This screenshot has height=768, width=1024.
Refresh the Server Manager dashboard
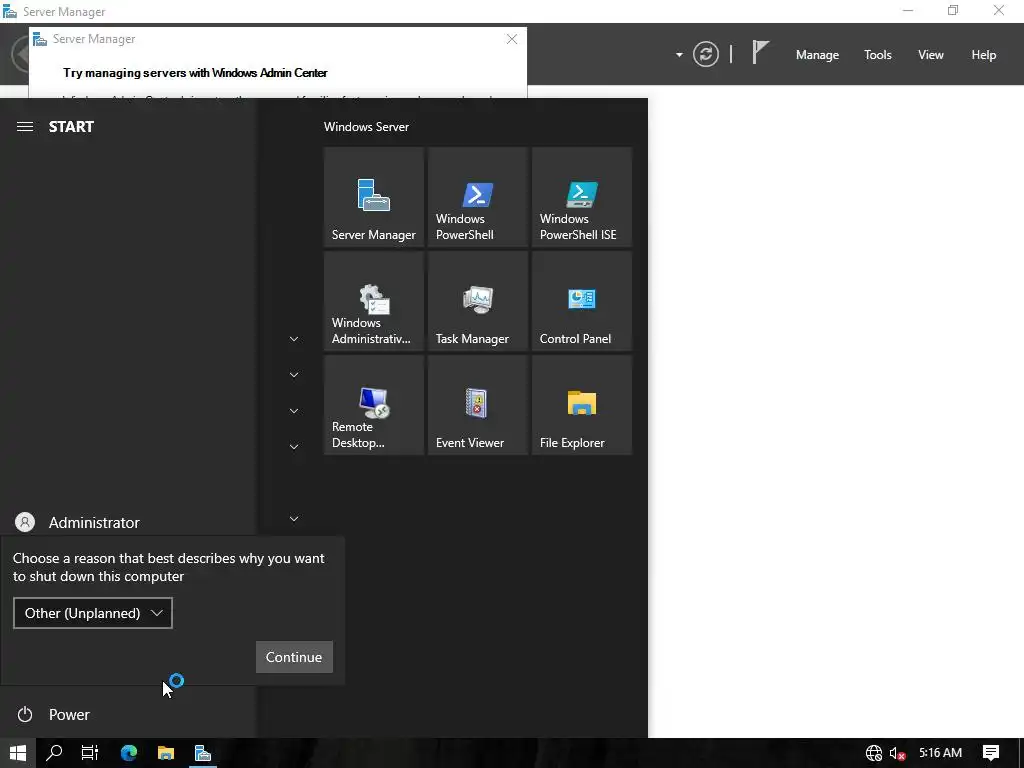click(x=705, y=54)
